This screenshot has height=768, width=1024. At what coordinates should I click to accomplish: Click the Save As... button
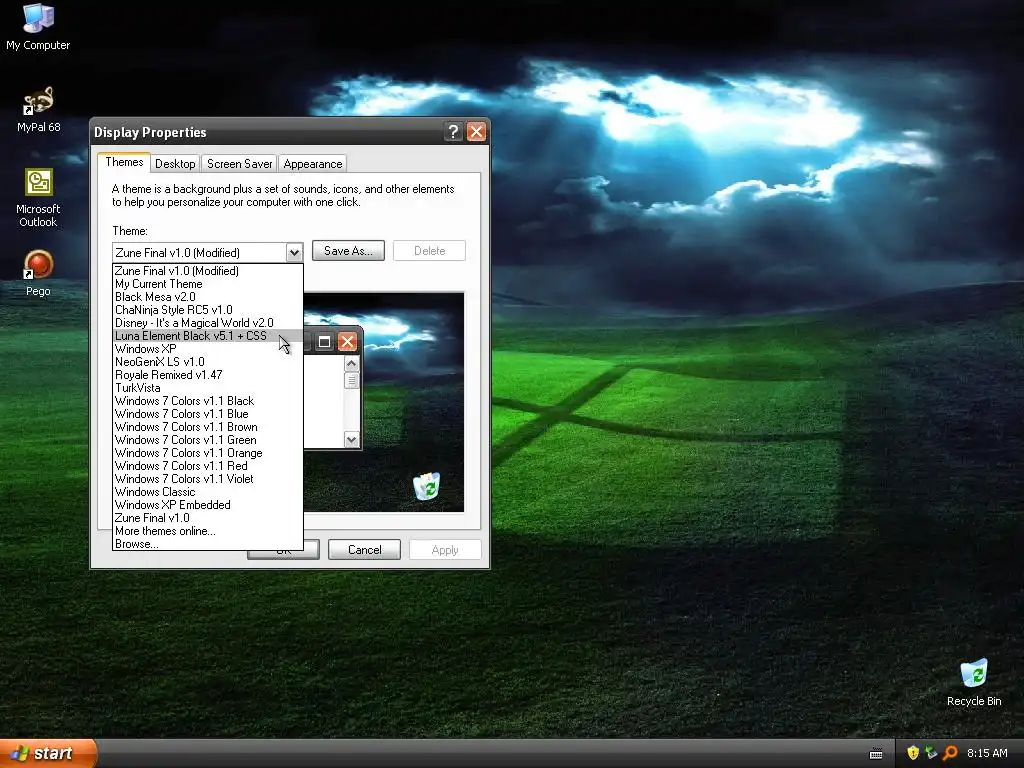coord(348,251)
